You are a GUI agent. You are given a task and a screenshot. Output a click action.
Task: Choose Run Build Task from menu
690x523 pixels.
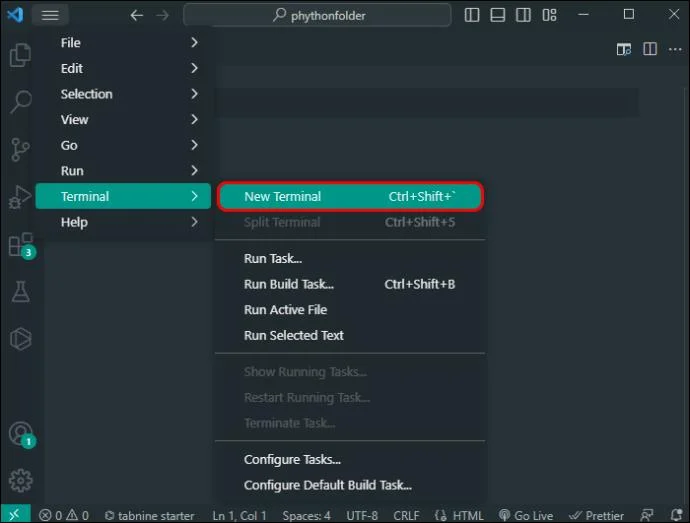pyautogui.click(x=350, y=284)
